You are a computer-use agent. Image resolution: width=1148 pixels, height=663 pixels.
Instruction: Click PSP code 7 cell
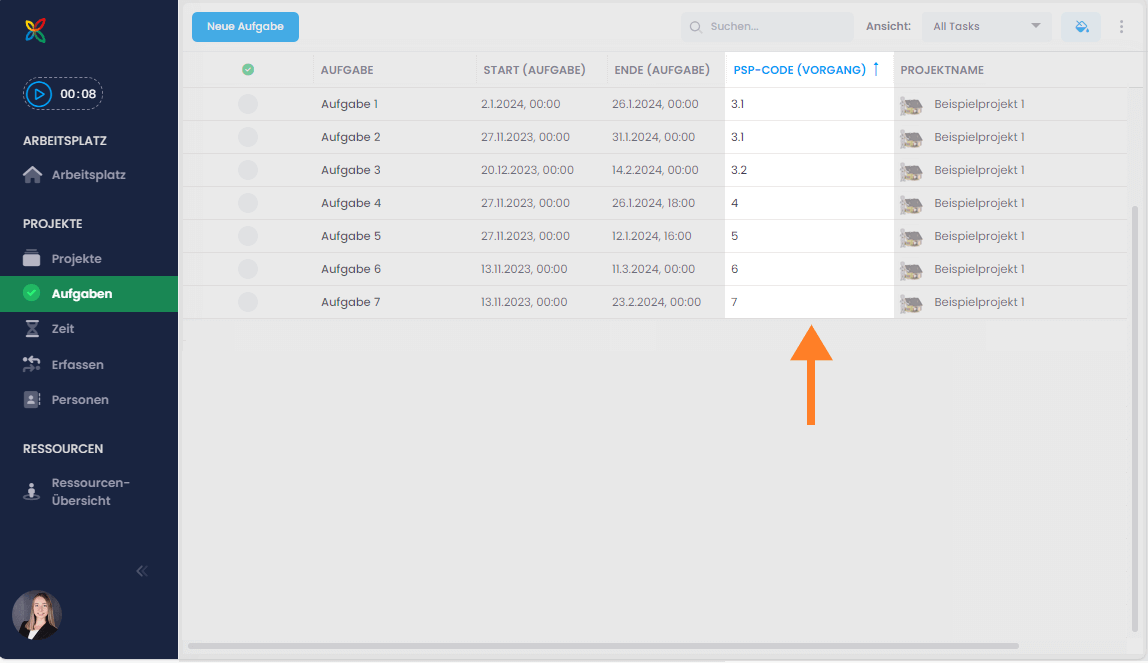coord(809,301)
